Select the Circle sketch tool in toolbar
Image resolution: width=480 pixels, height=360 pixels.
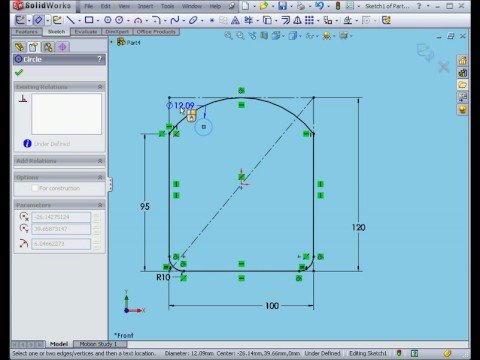point(108,20)
